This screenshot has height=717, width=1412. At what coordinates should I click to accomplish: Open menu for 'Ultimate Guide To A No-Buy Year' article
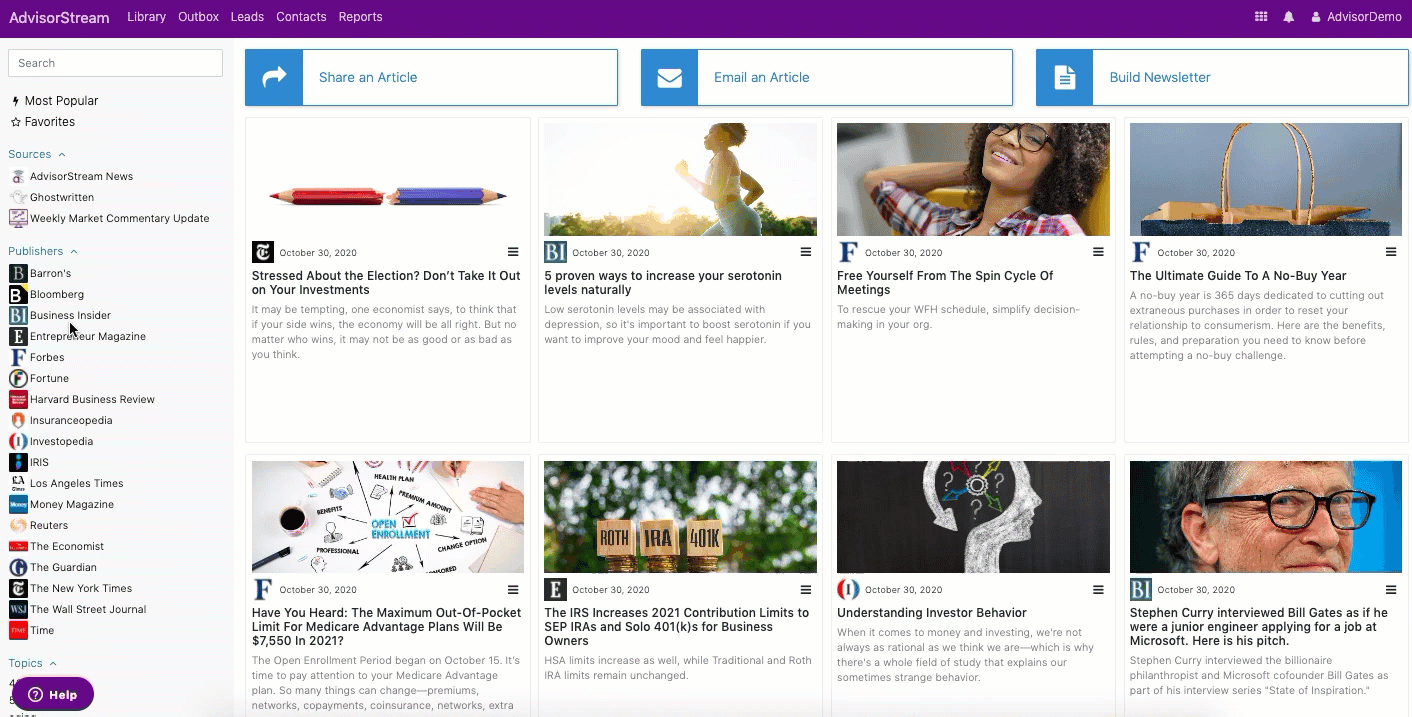tap(1391, 252)
